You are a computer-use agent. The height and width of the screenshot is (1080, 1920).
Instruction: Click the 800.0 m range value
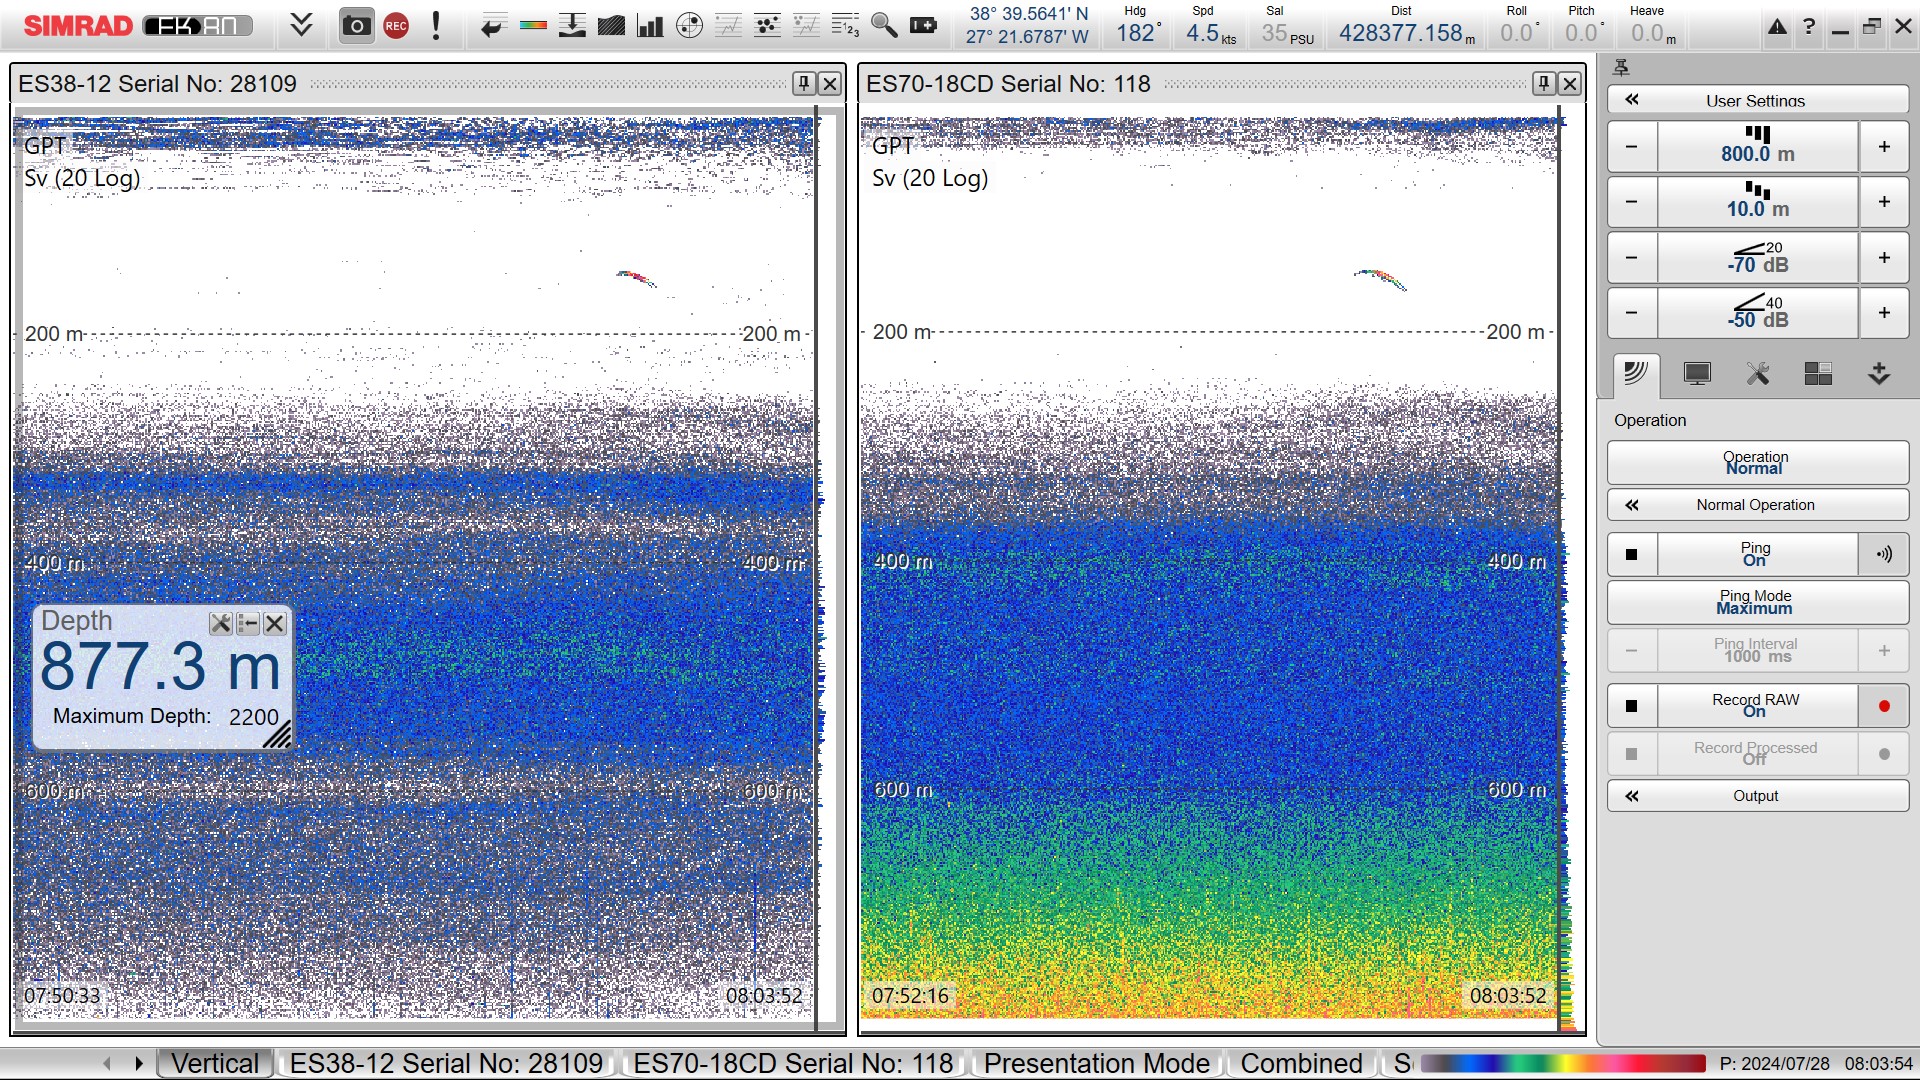point(1758,147)
